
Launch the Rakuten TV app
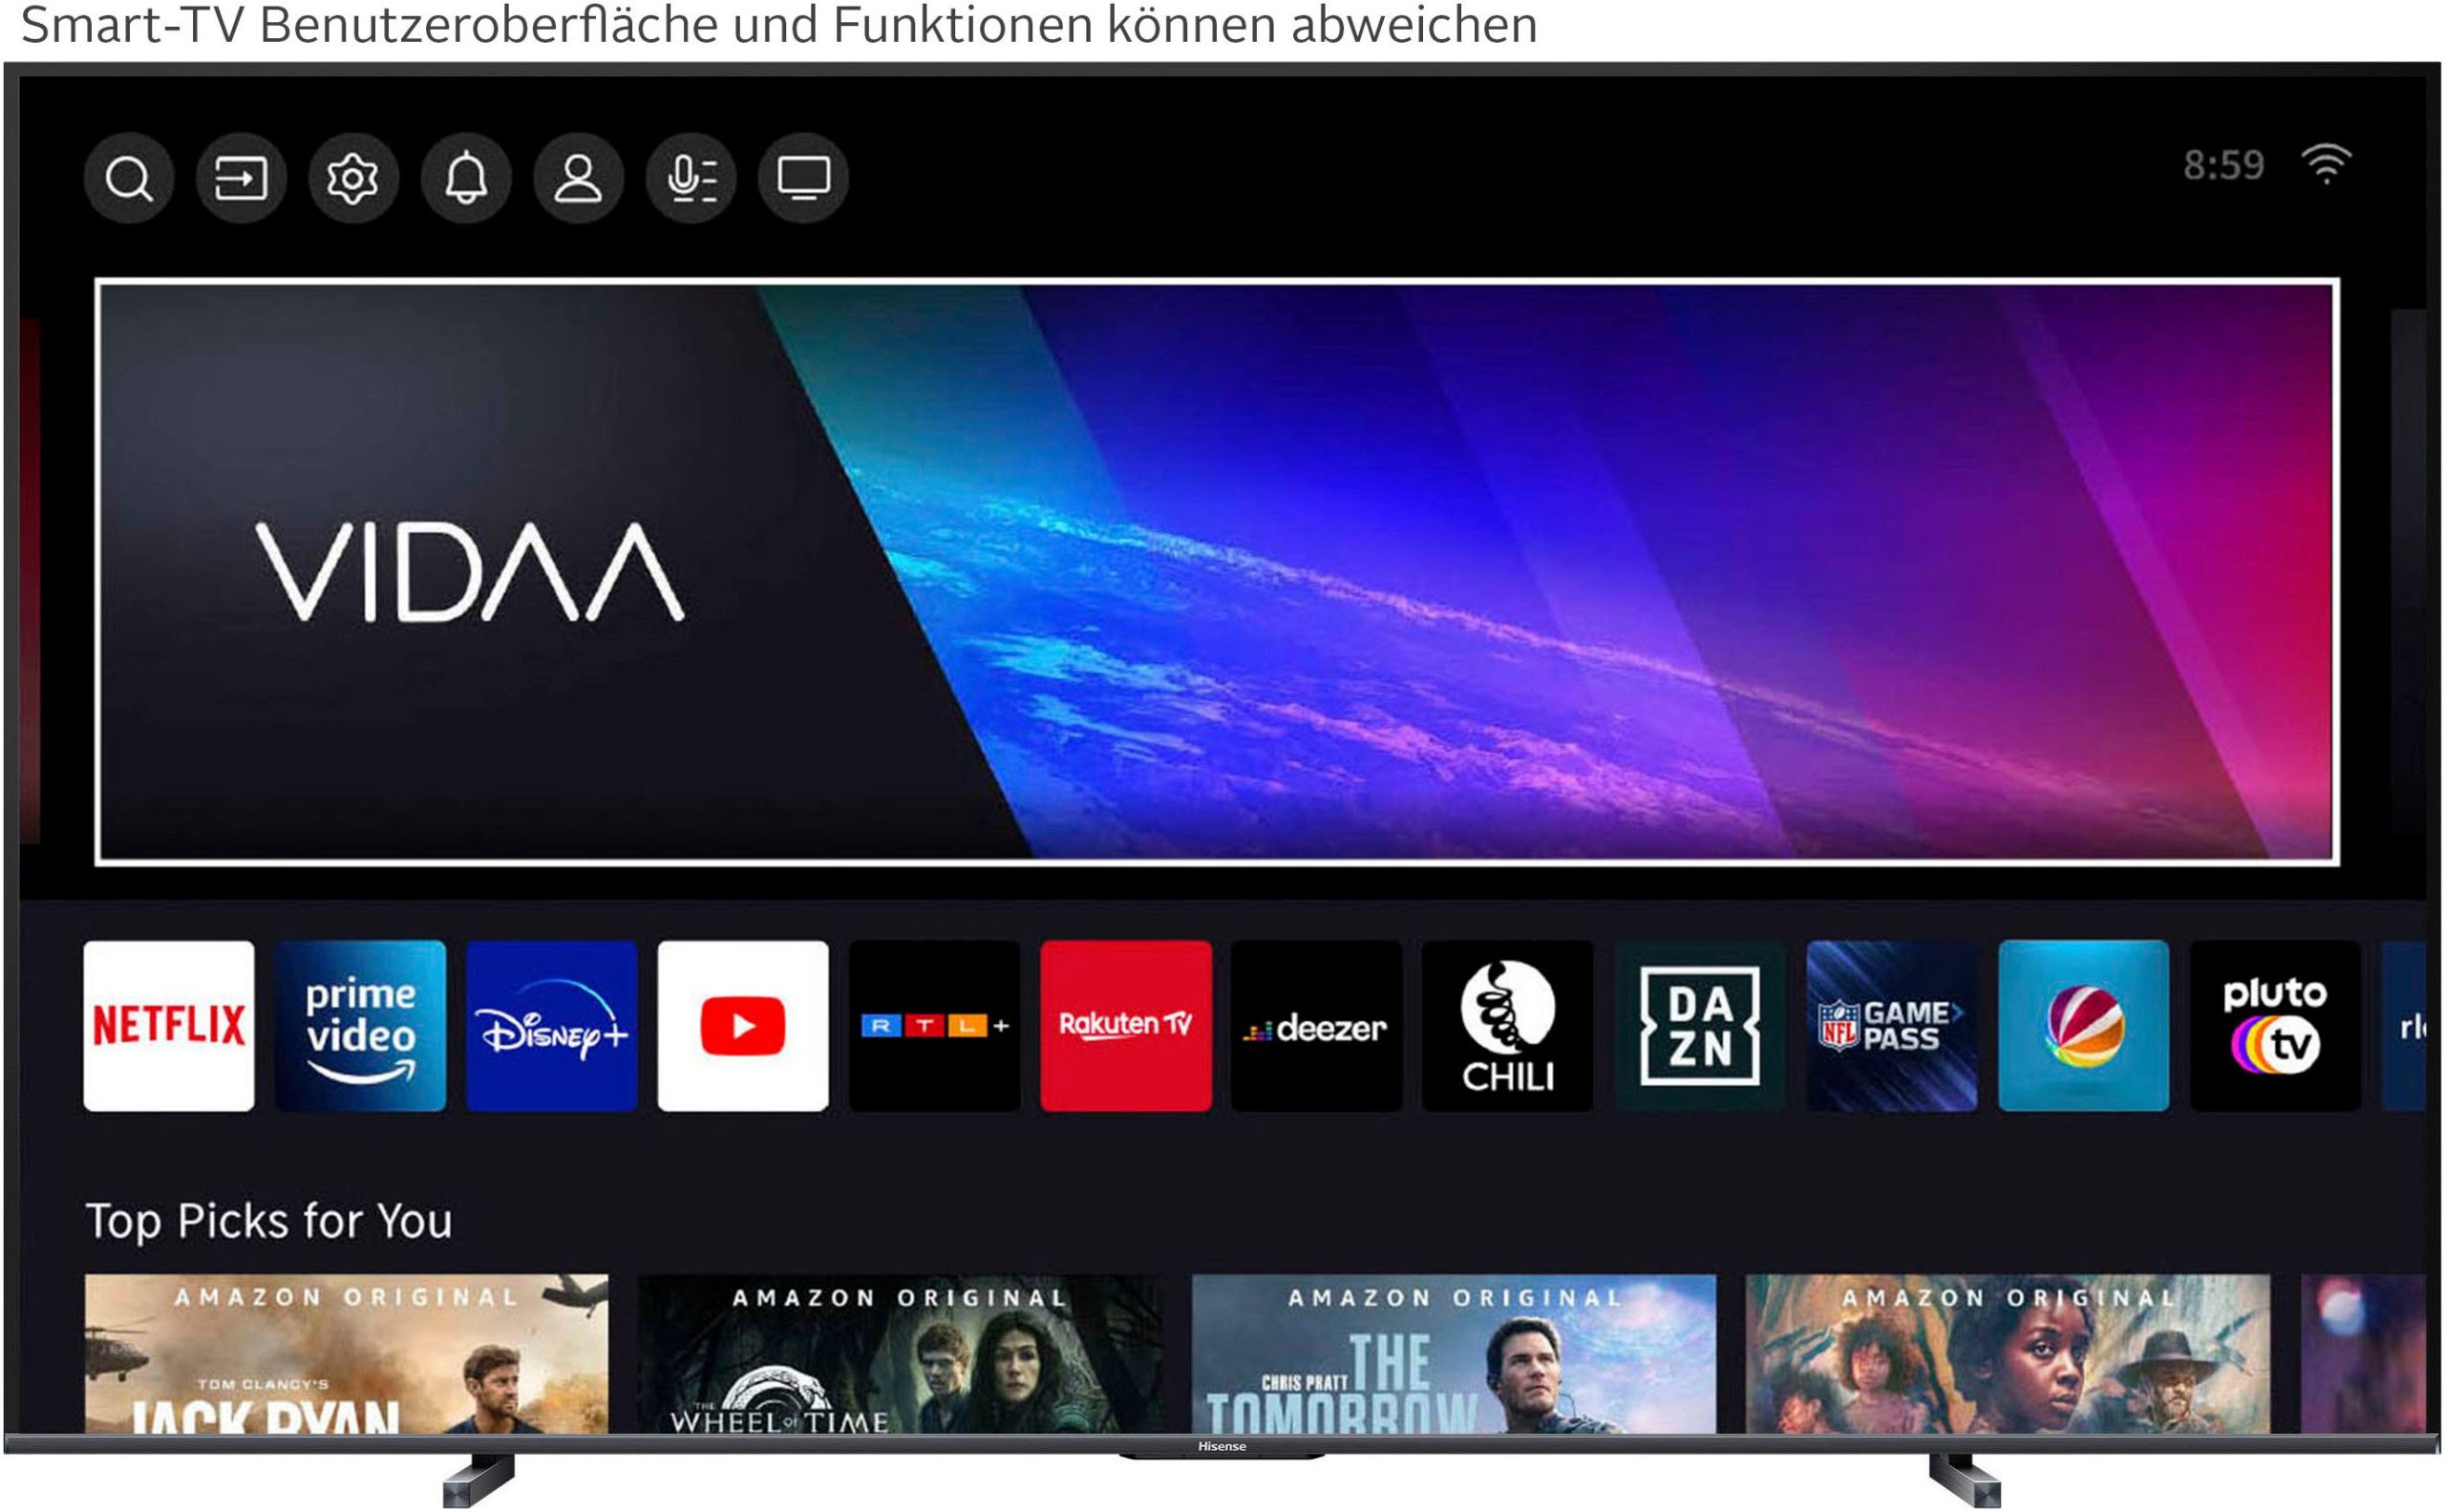point(1126,1026)
